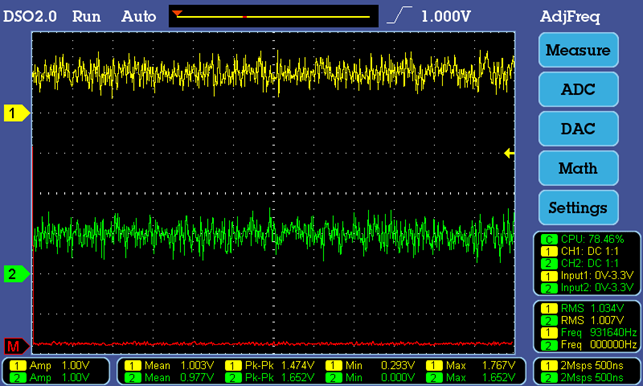Click the green 2 badge beside Mean 0.977V
The width and height of the screenshot is (643, 386).
tap(133, 377)
